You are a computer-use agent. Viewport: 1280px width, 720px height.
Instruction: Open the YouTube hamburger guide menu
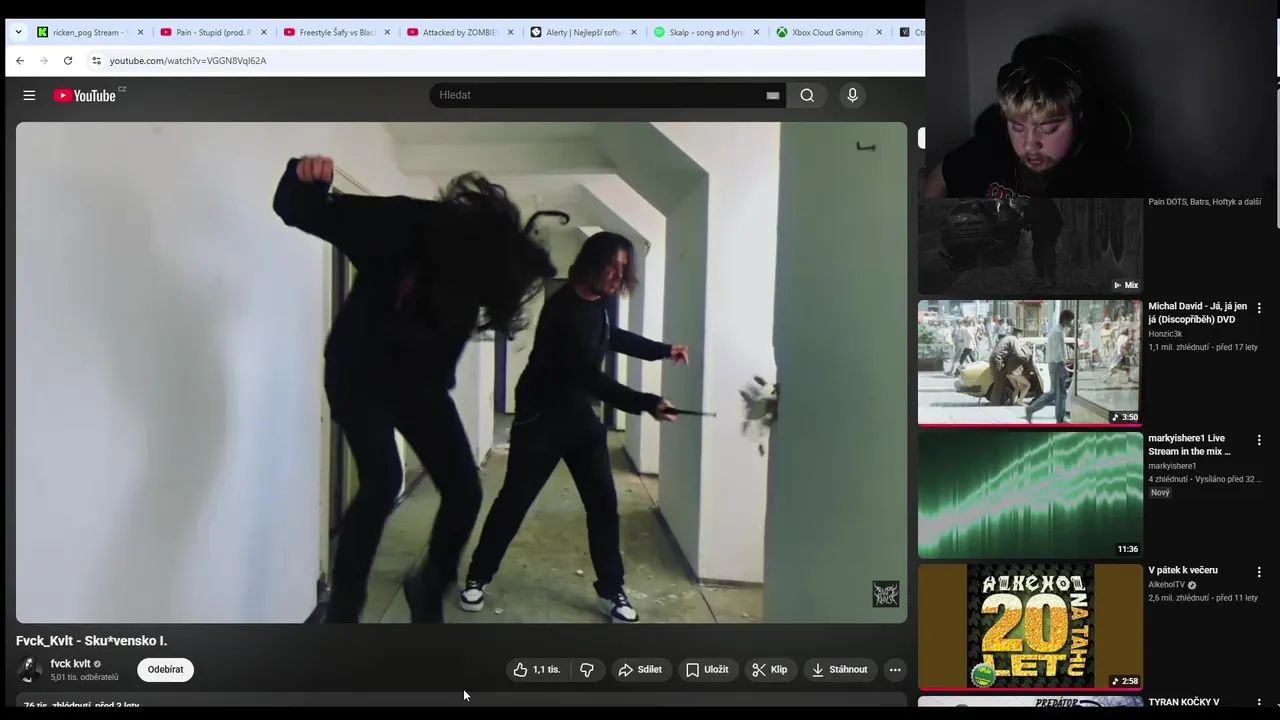click(29, 95)
